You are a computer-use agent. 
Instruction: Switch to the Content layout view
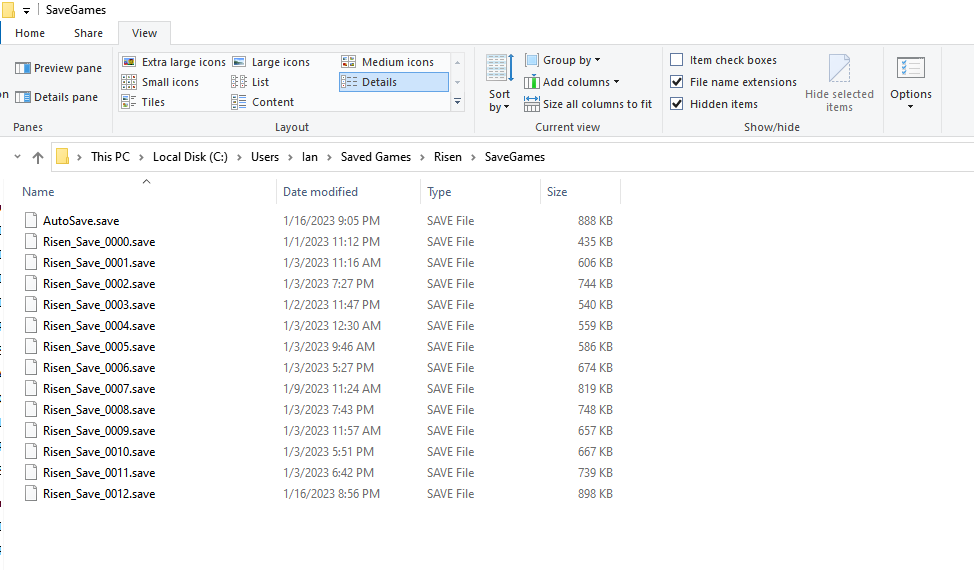pyautogui.click(x=272, y=102)
